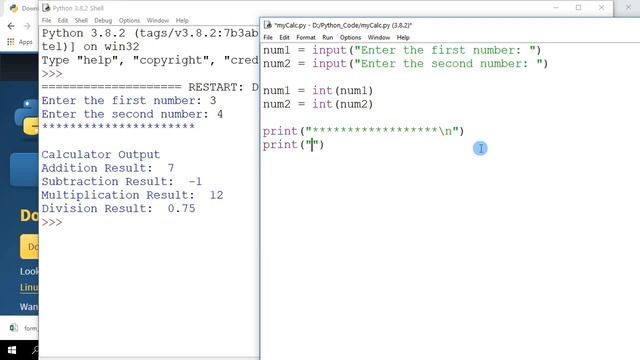Viewport: 640px width, 360px height.
Task: Open the Help menu in myCalc.py editor
Action: pos(403,38)
